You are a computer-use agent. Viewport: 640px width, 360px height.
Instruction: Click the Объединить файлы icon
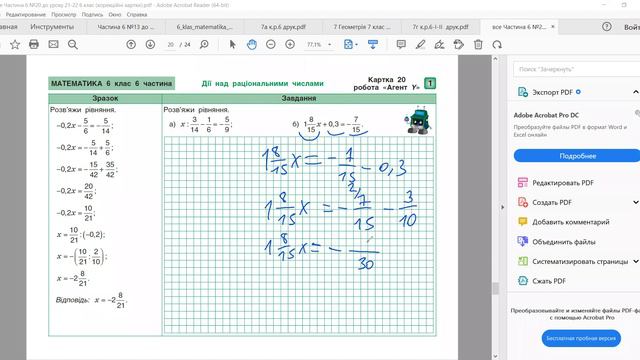tap(522, 242)
